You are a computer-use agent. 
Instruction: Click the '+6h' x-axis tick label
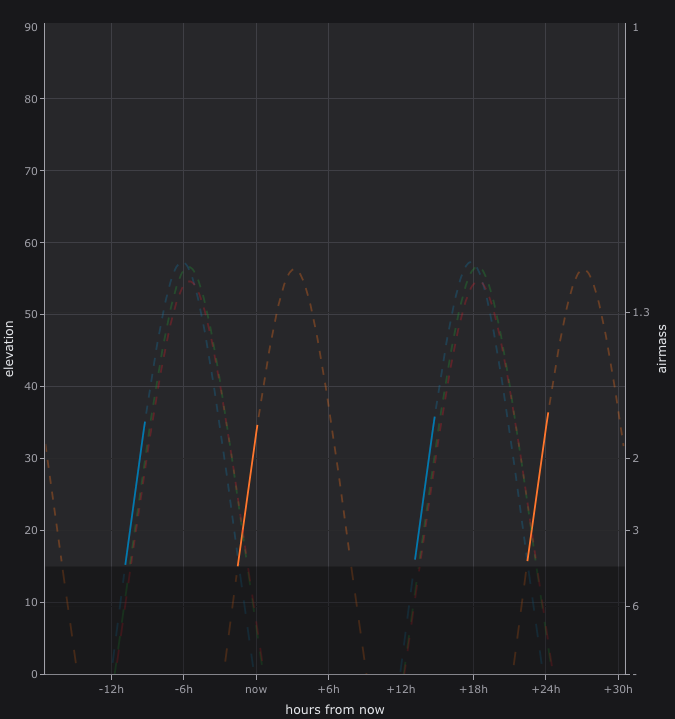pyautogui.click(x=328, y=689)
